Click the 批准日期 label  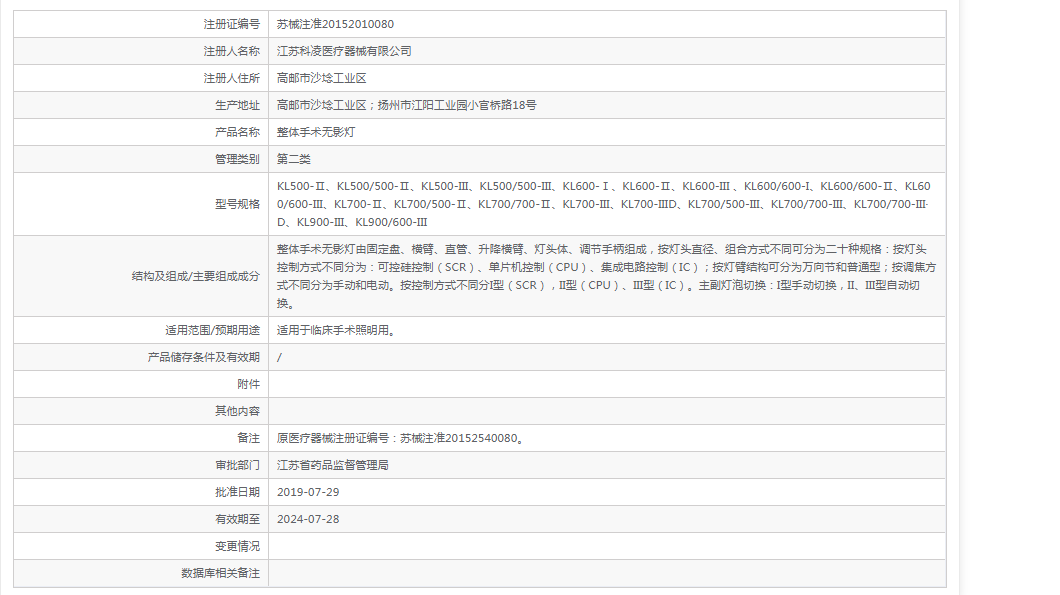(237, 493)
